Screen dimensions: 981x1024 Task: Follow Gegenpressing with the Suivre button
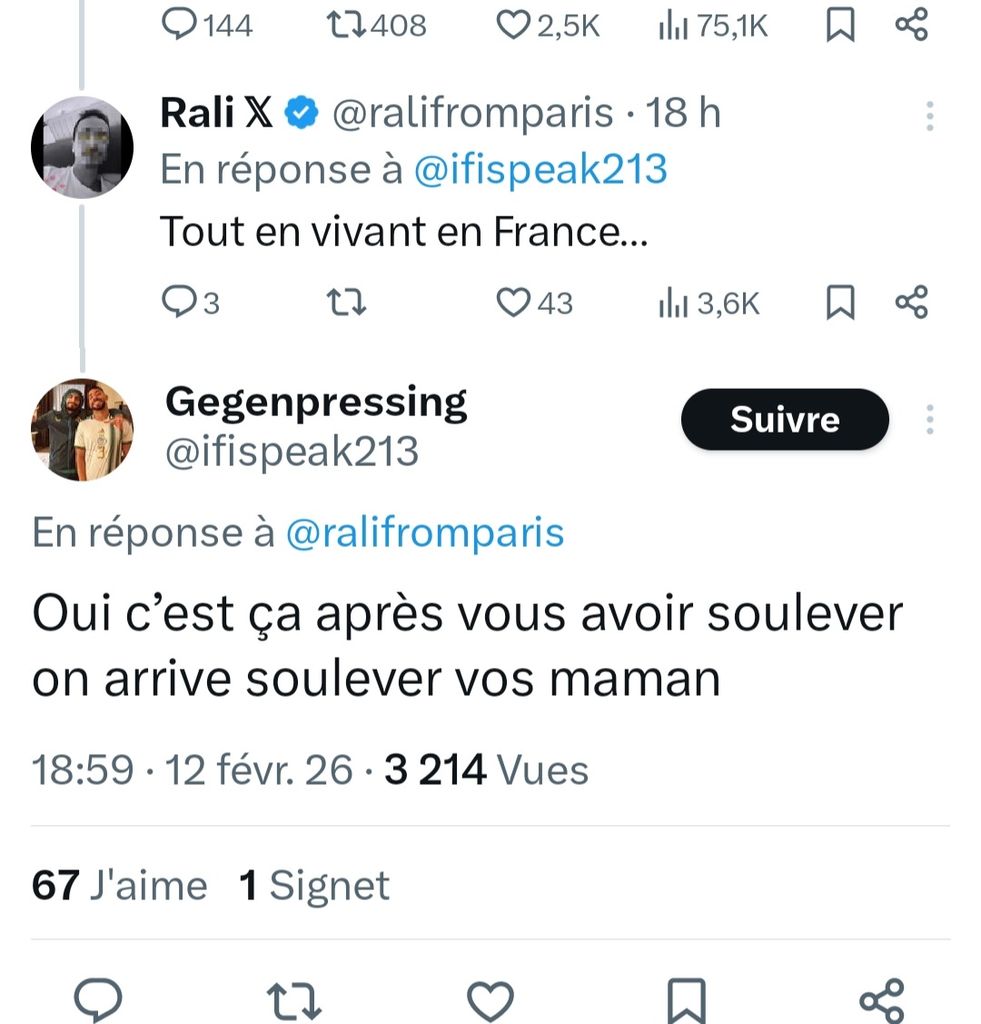(x=784, y=419)
